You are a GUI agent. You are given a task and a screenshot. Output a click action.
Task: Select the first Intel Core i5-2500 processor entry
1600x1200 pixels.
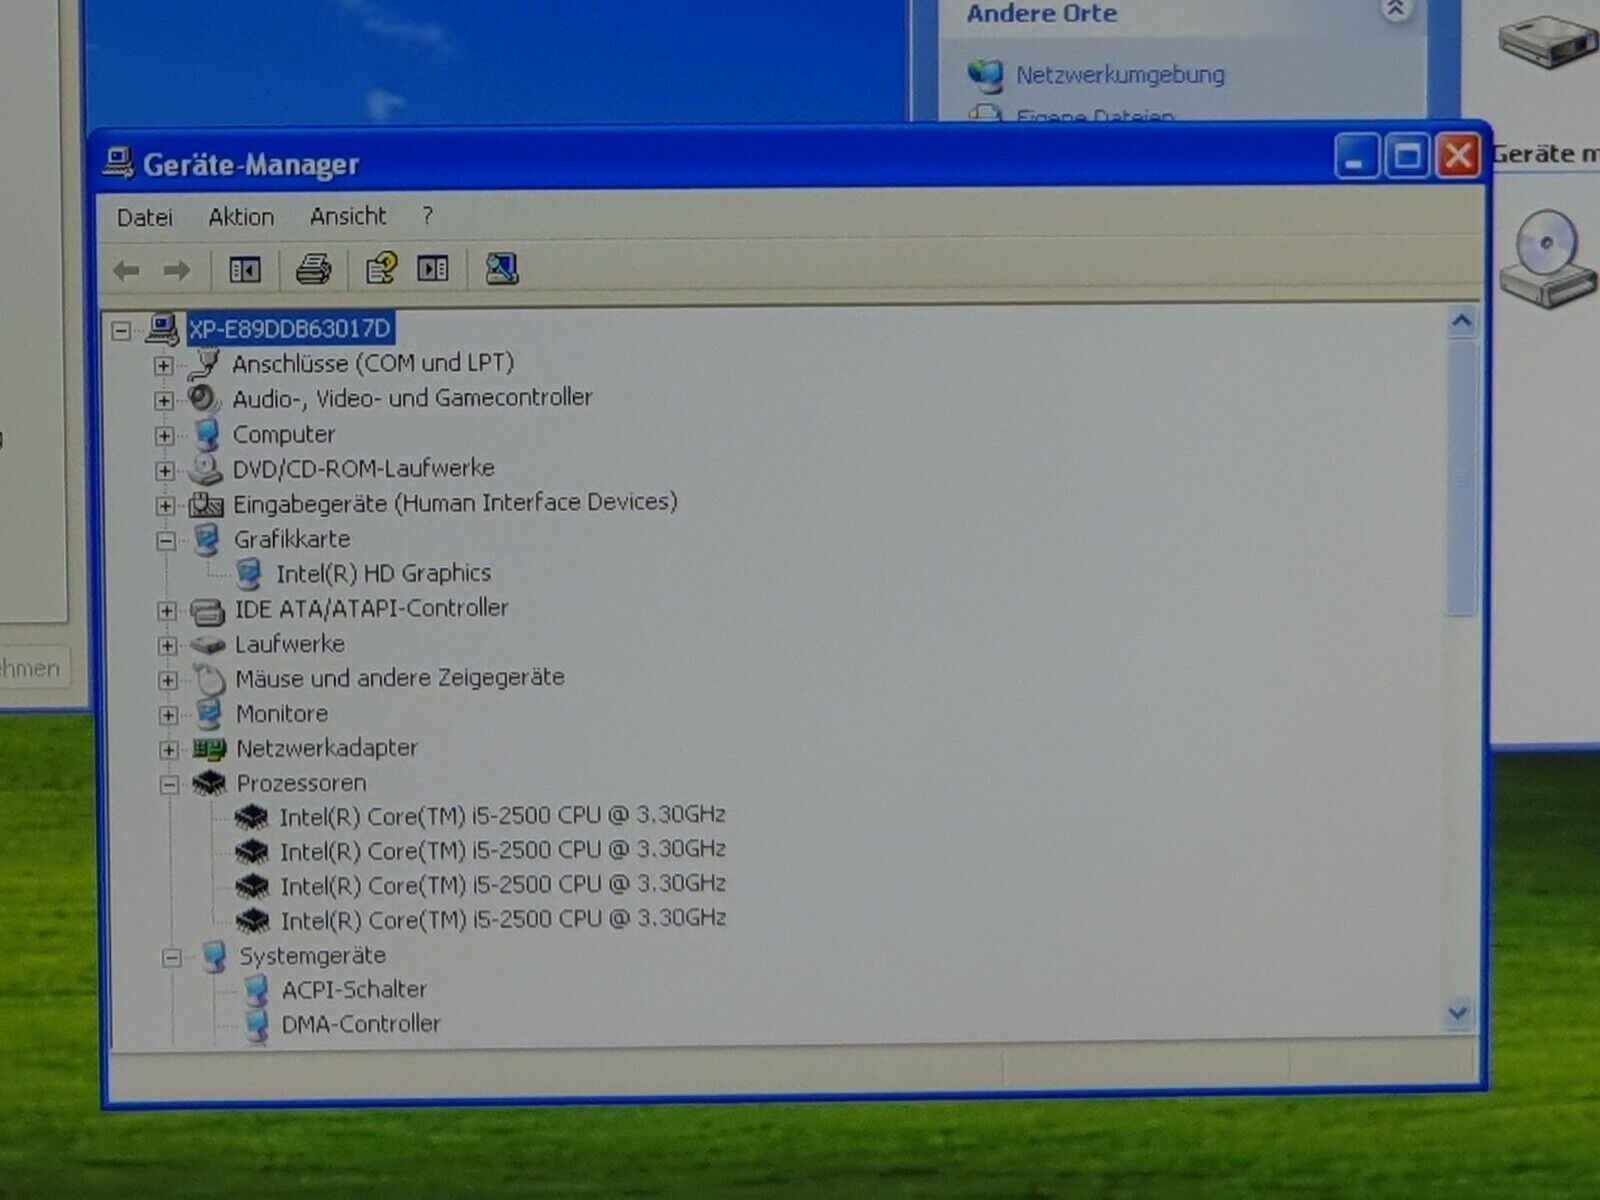pos(502,816)
